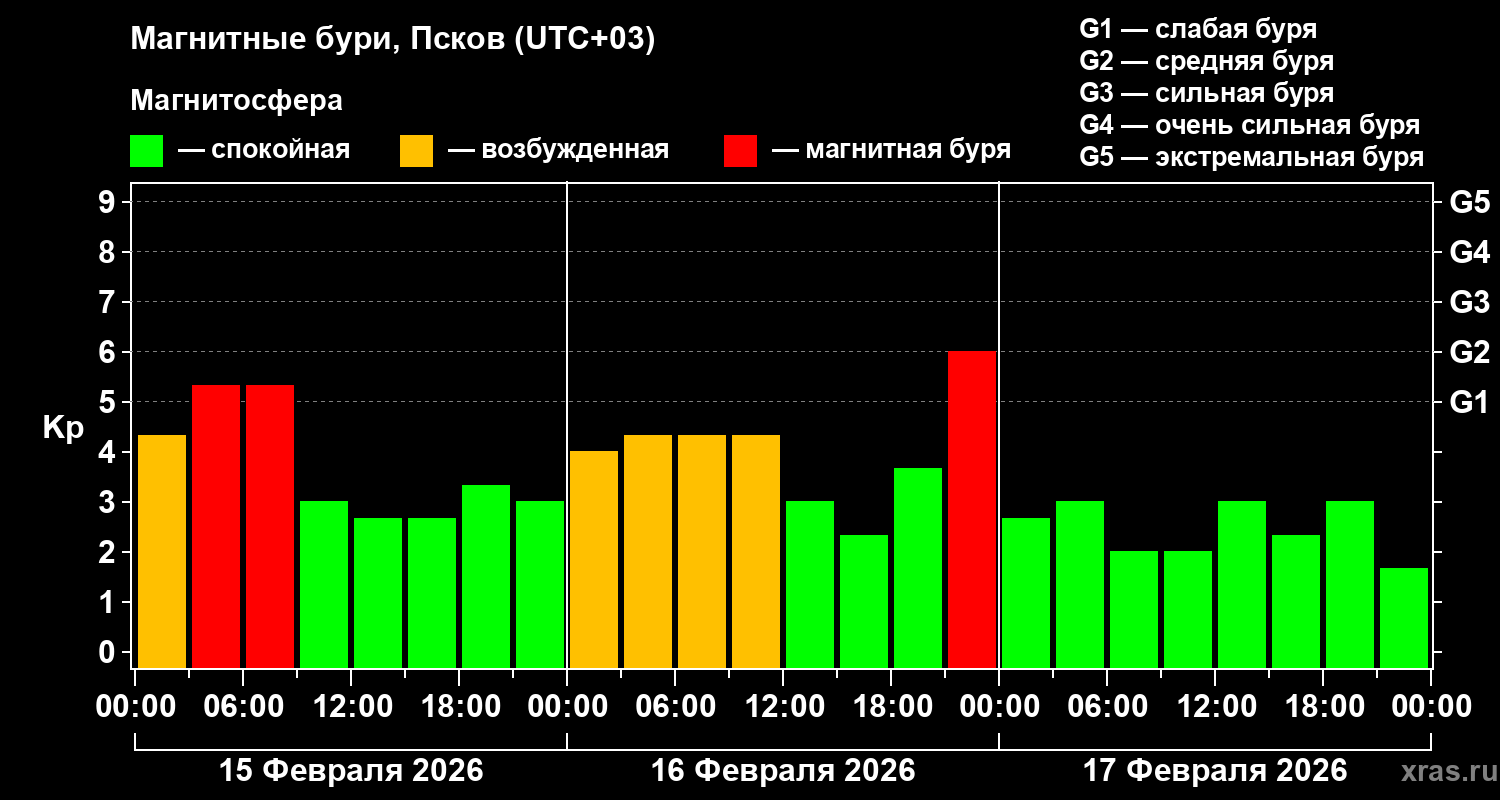Select the 16 Feb 00:00–03:00 orange bar
The width and height of the screenshot is (1500, 800).
pyautogui.click(x=594, y=559)
